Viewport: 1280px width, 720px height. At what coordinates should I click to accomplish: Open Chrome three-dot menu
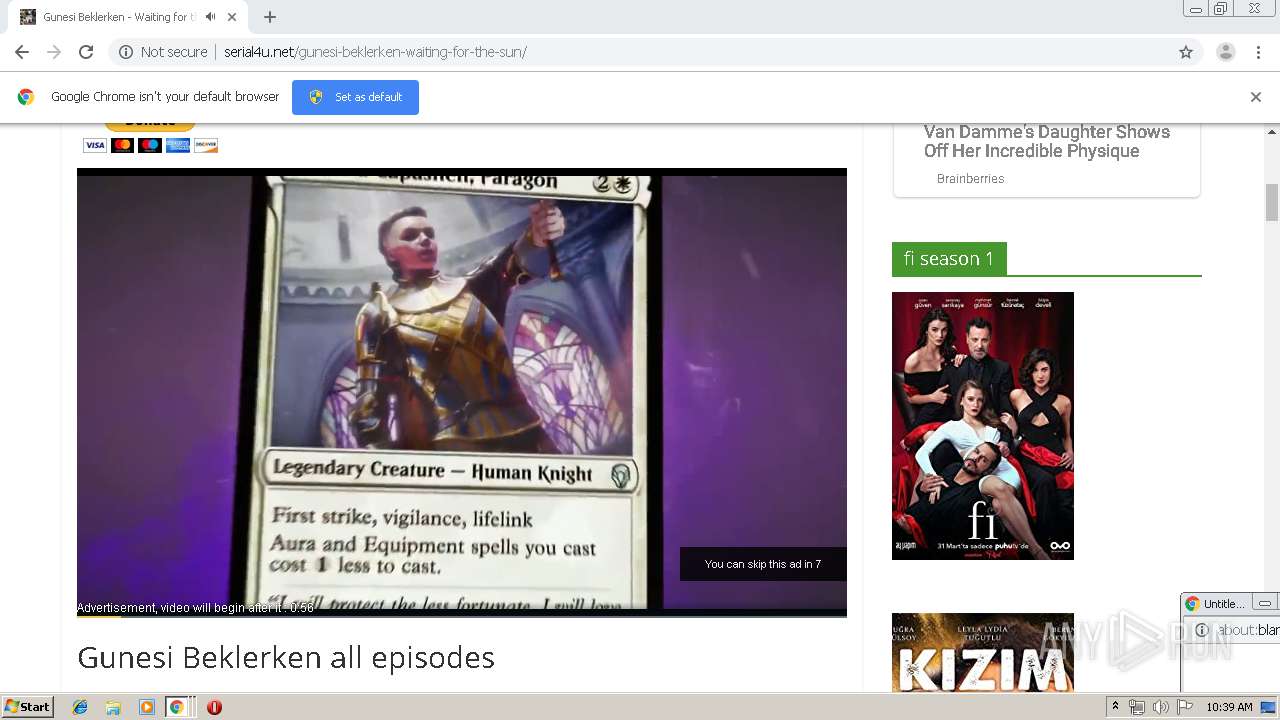click(x=1258, y=52)
